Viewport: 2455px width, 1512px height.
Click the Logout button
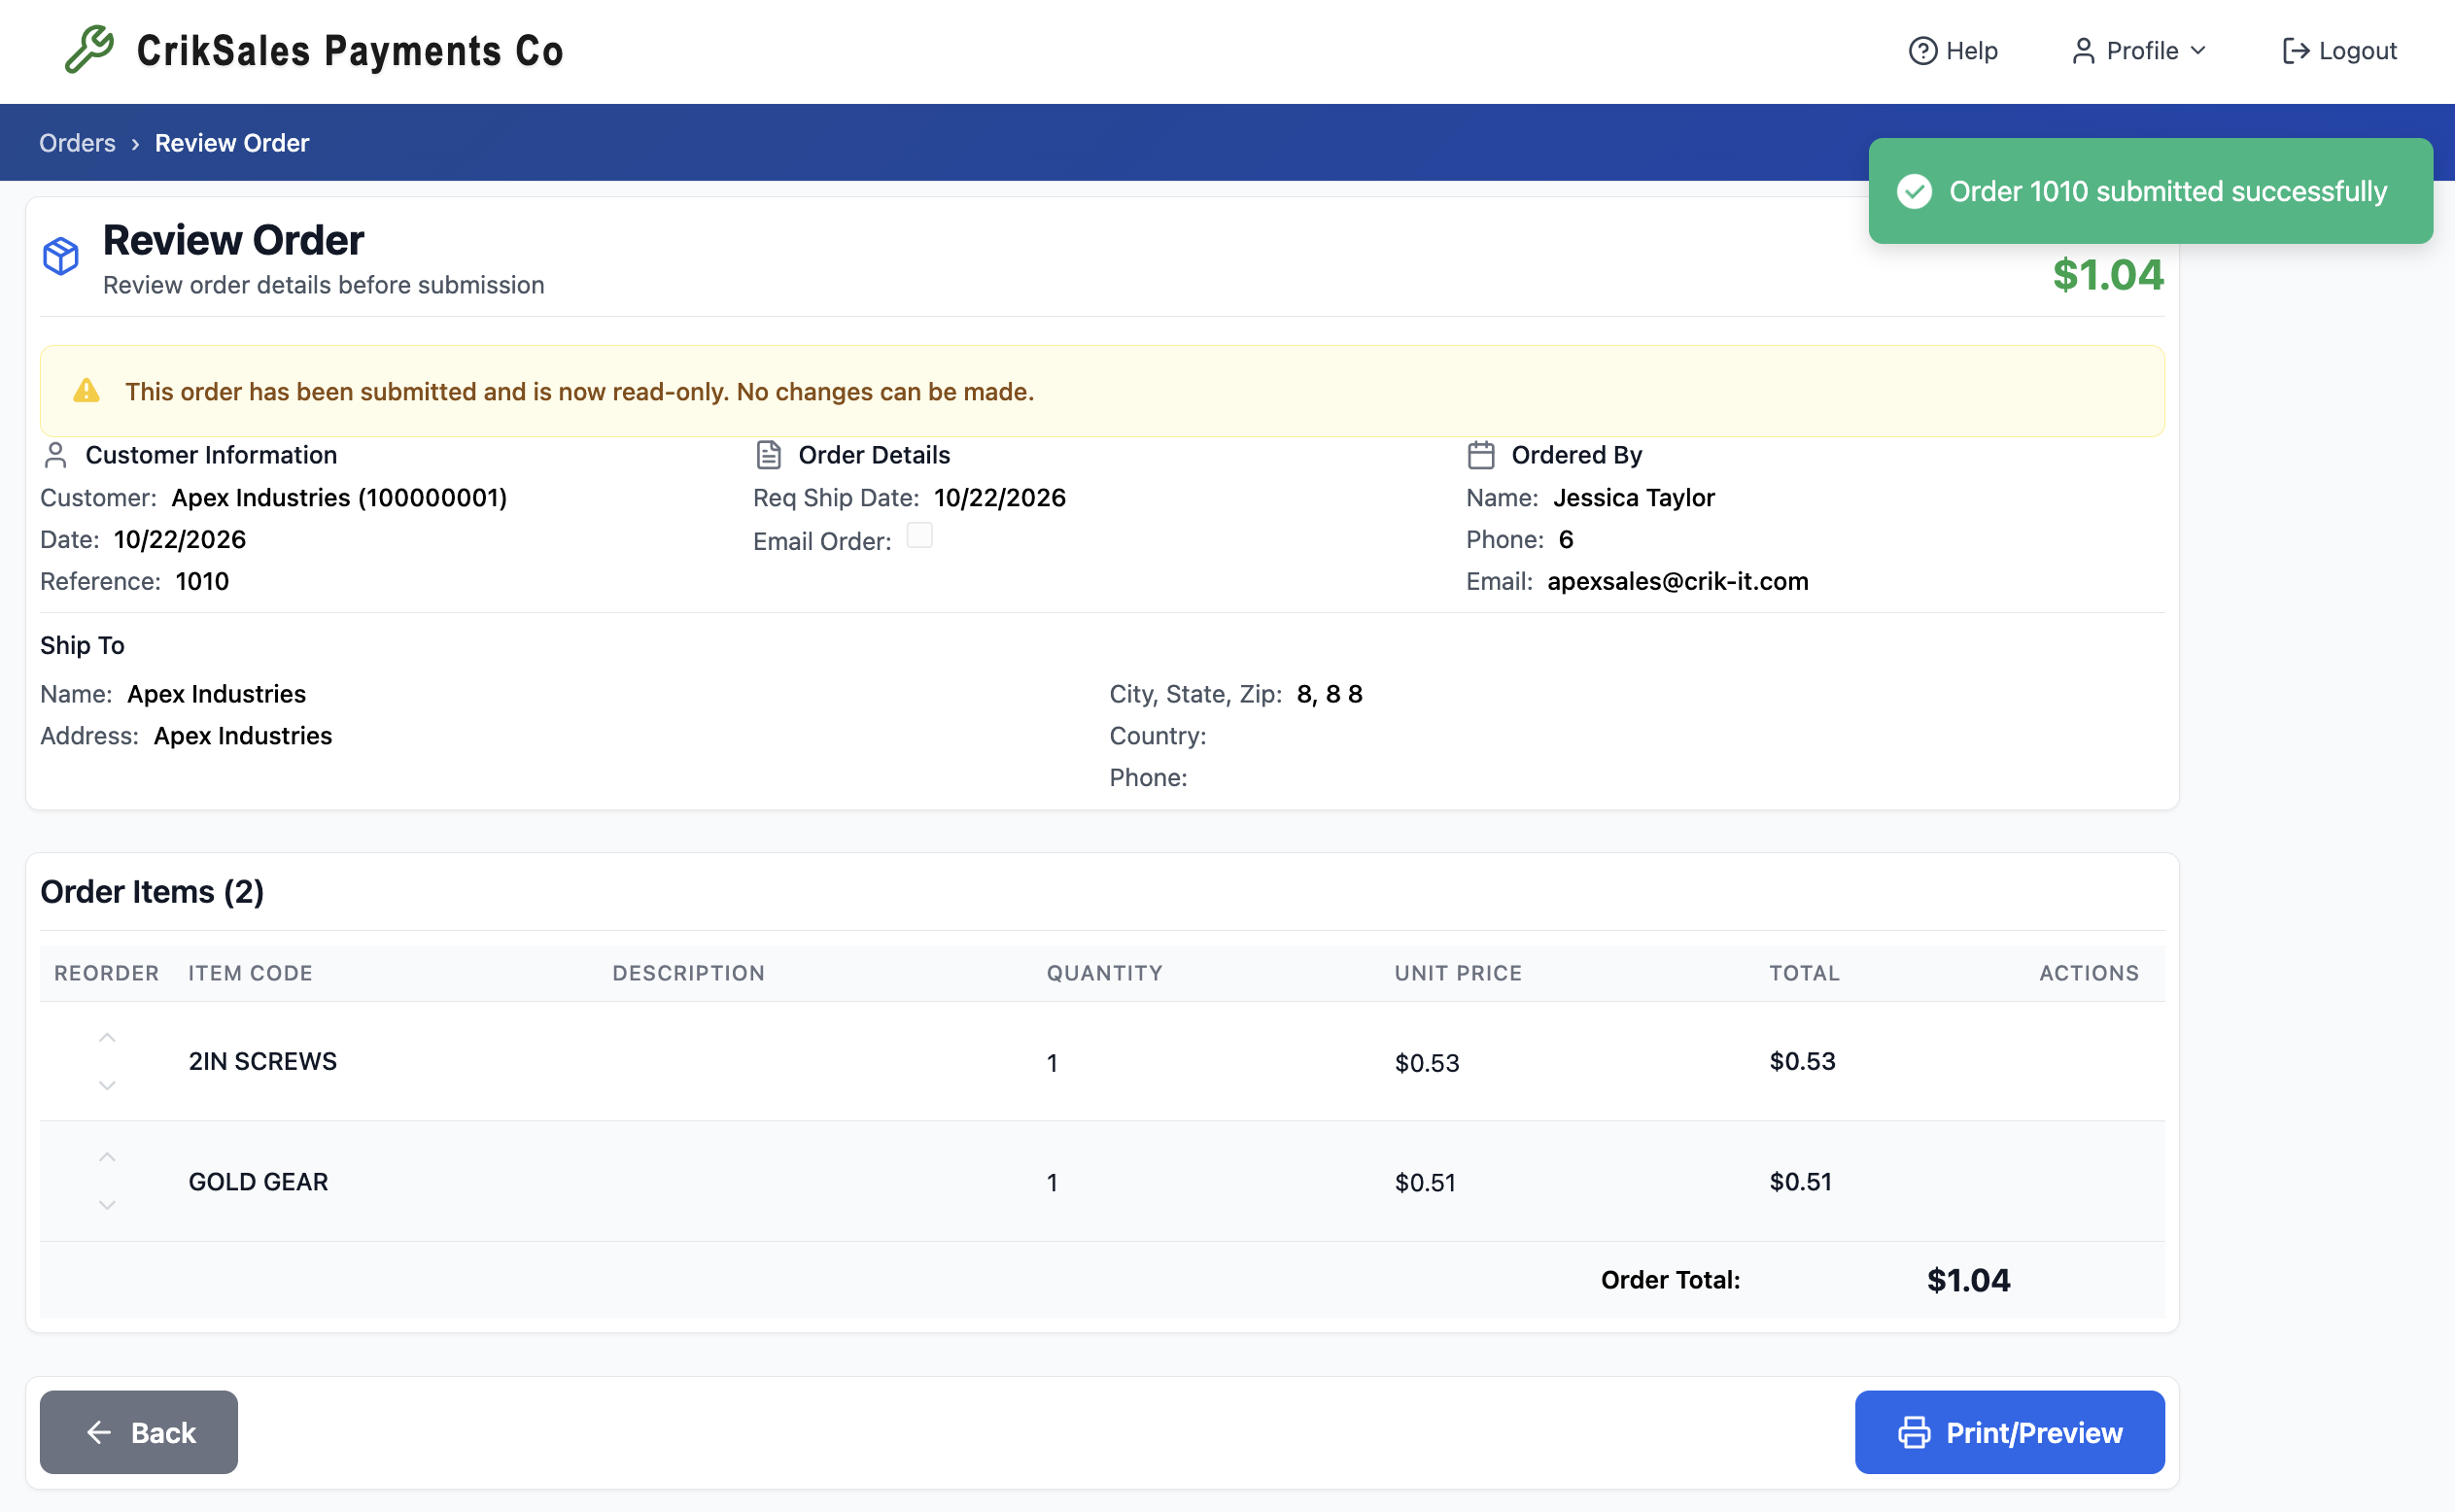coord(2339,51)
